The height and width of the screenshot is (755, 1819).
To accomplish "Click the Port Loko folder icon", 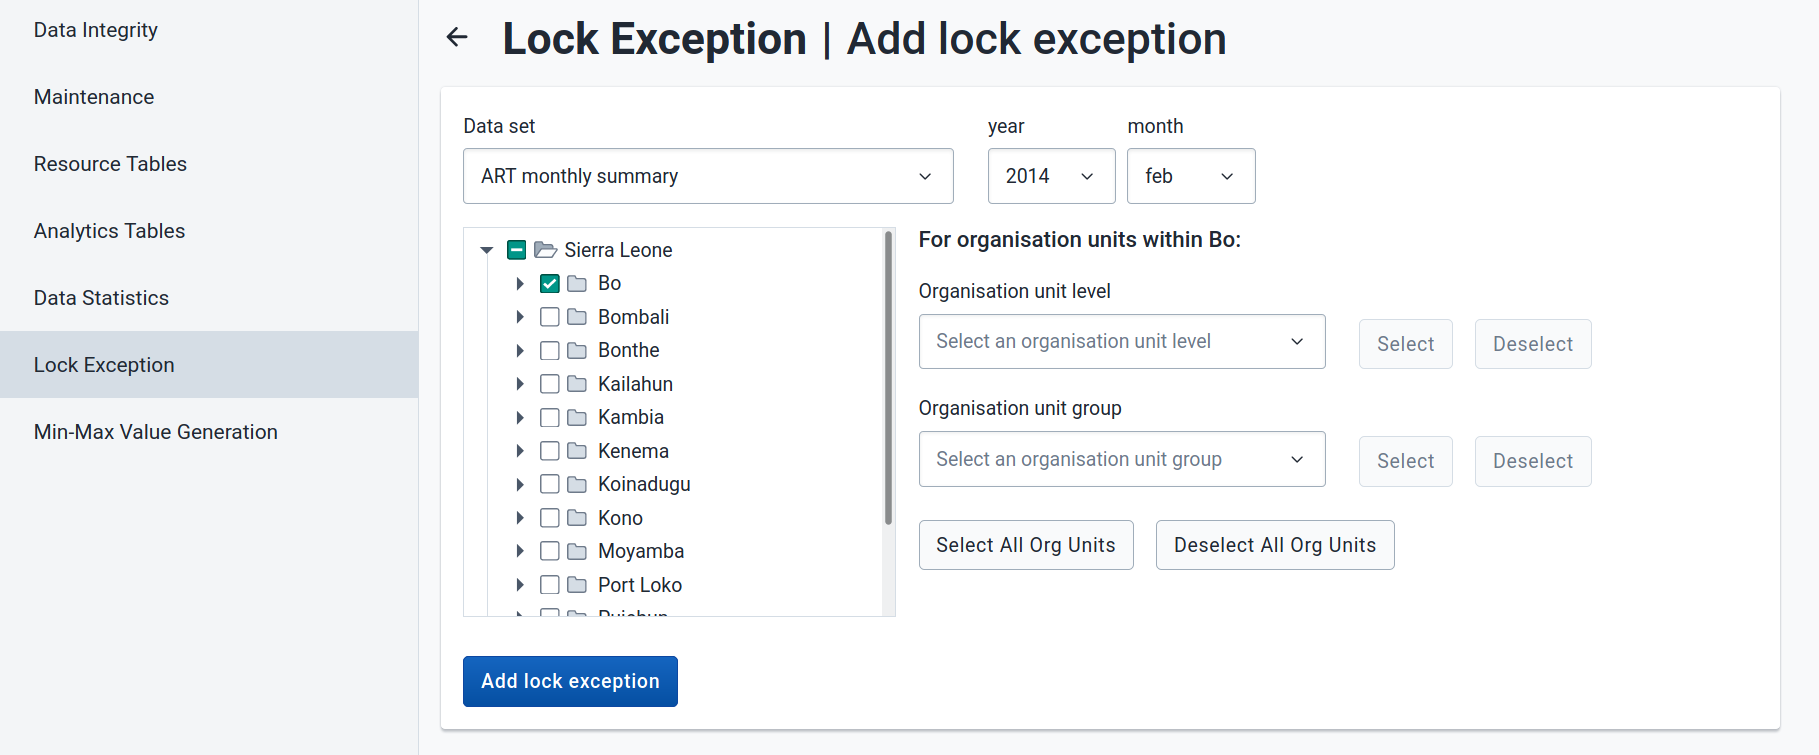I will [577, 585].
